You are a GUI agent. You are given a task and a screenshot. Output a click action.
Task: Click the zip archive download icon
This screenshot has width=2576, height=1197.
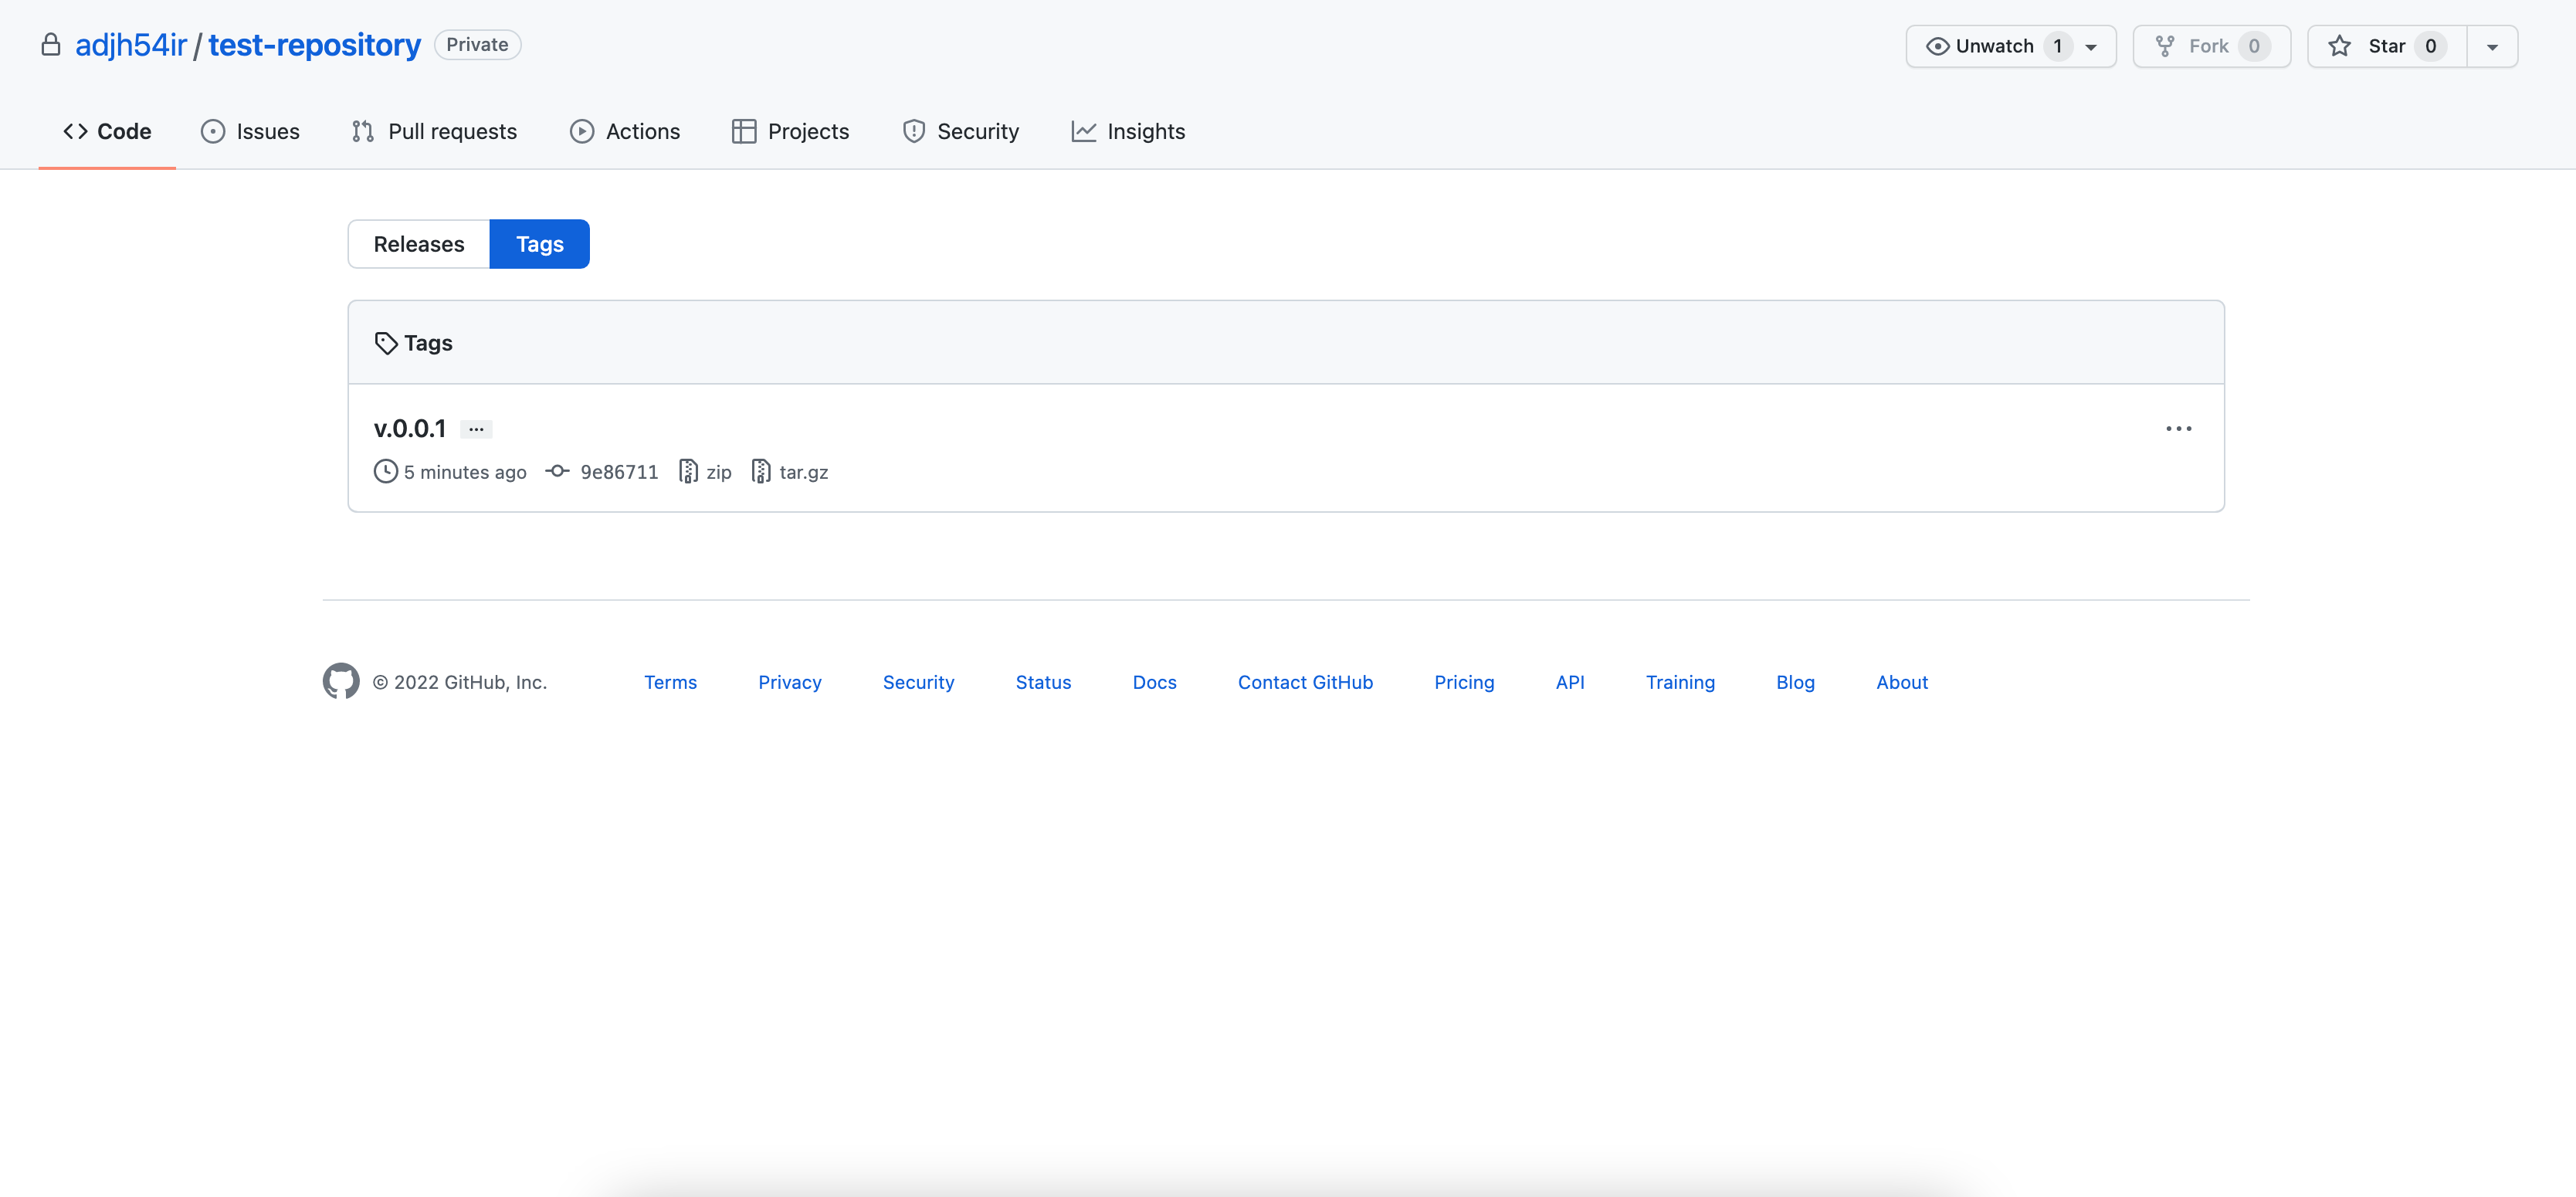tap(687, 471)
